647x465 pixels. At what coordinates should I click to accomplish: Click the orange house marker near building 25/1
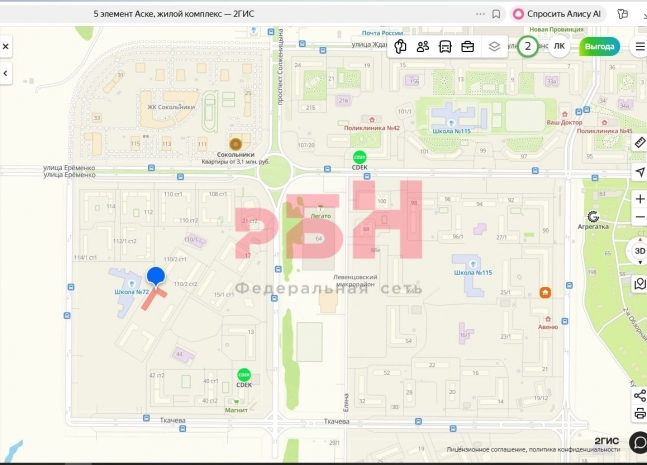(x=545, y=293)
